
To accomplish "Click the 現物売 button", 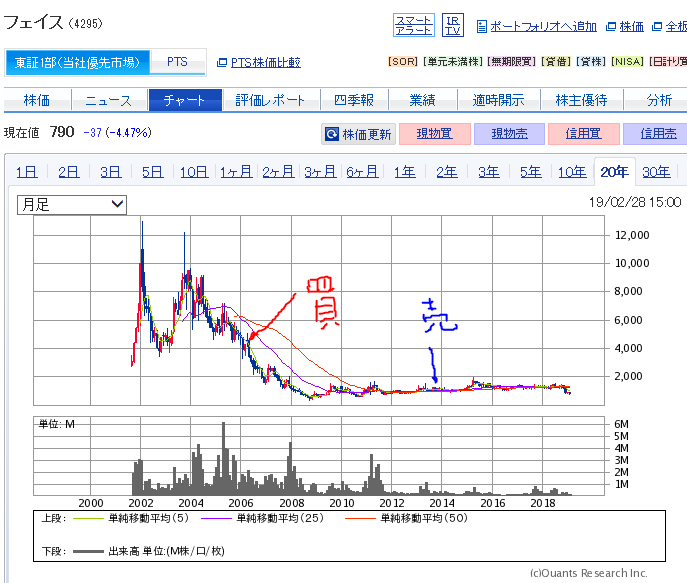I will tap(509, 134).
